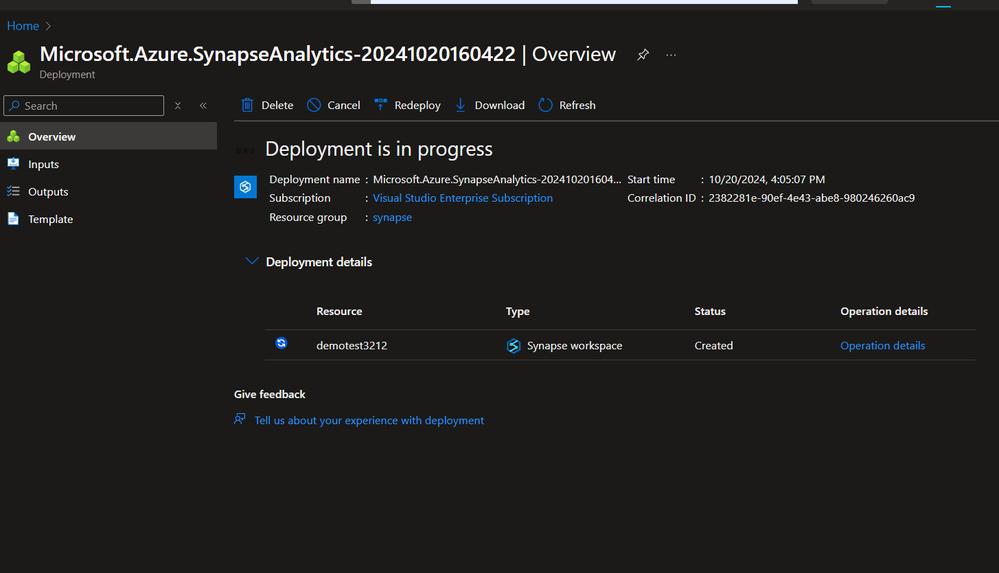This screenshot has width=999, height=573.
Task: Click the Overview green cubes sidebar icon
Action: pyautogui.click(x=13, y=136)
